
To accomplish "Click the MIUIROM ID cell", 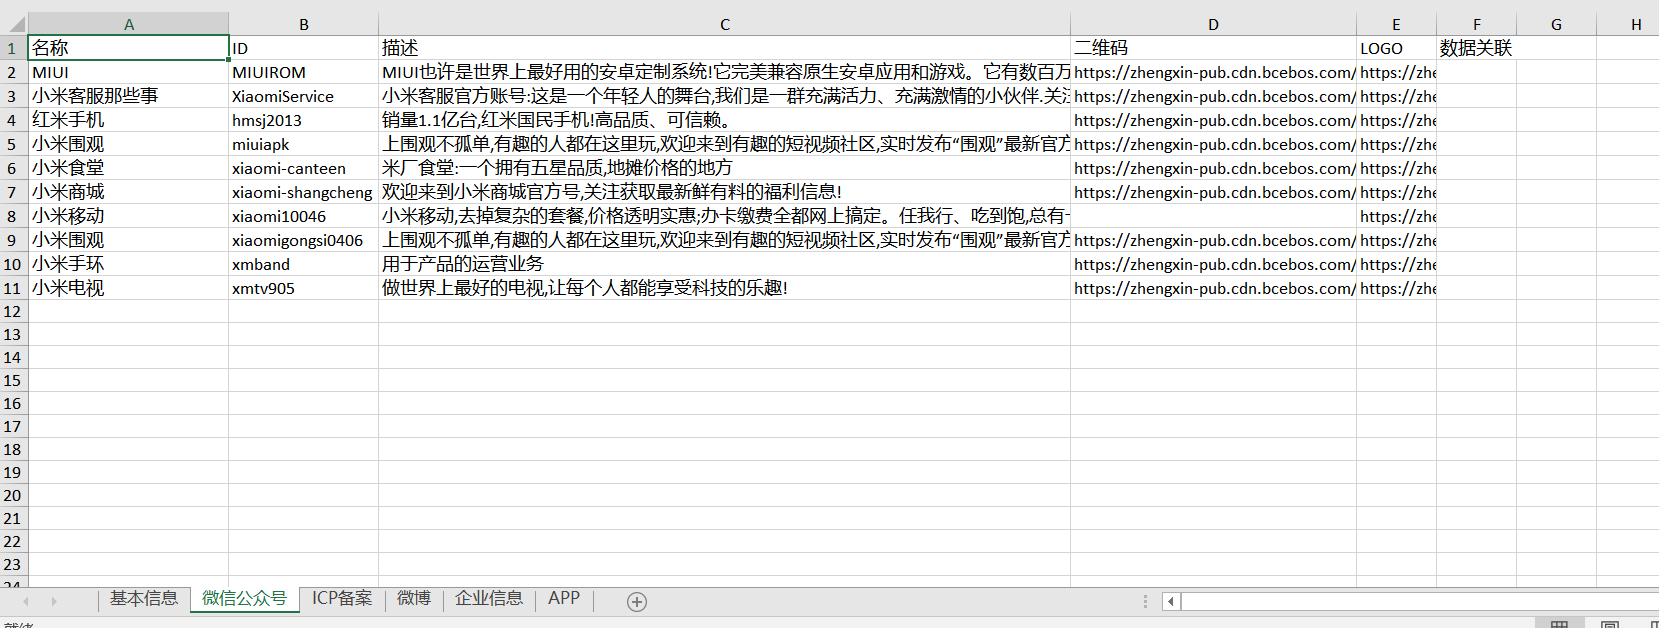I will [x=304, y=72].
